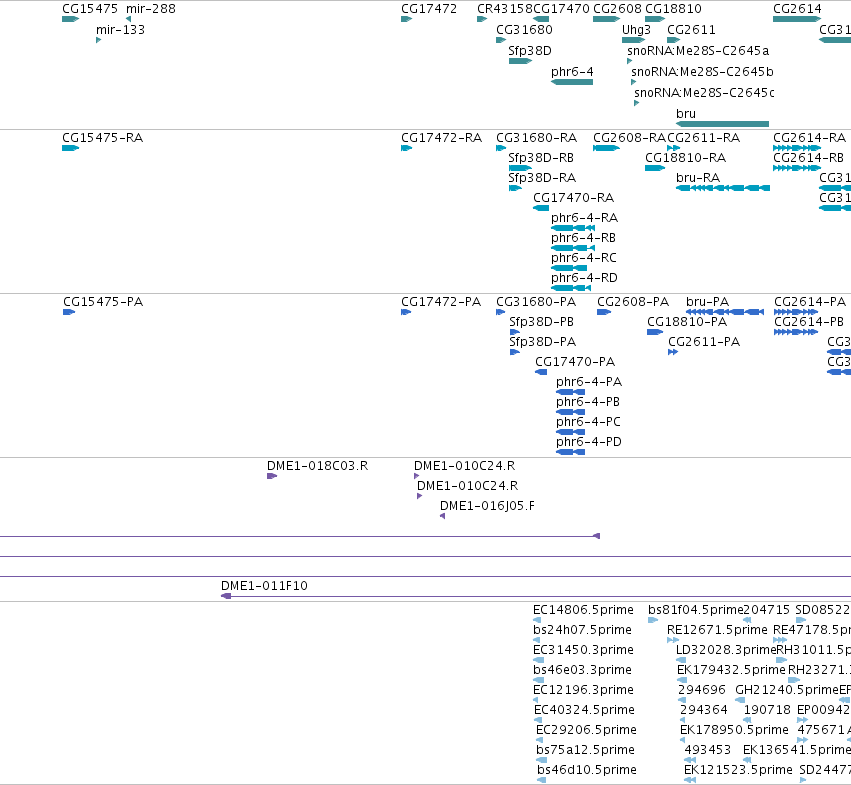Image resolution: width=851 pixels, height=785 pixels.
Task: Select the phr6-4-RC transcript label
Action: tap(583, 258)
